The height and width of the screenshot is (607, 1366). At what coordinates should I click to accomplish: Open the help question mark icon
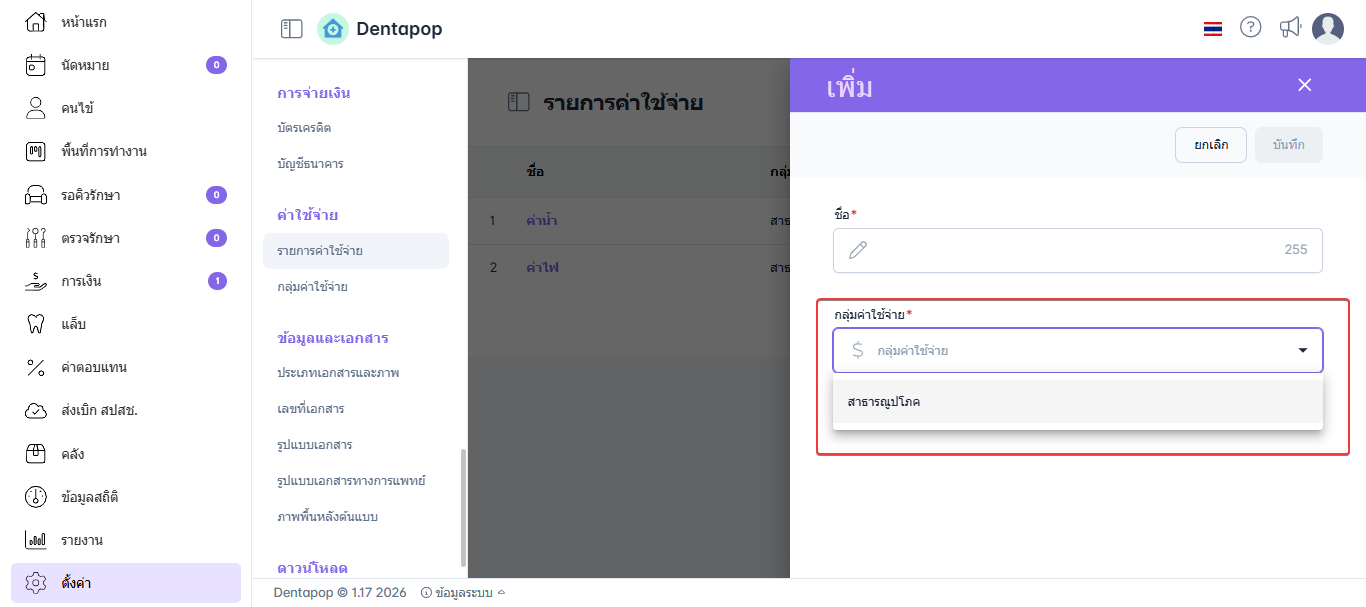click(x=1250, y=28)
